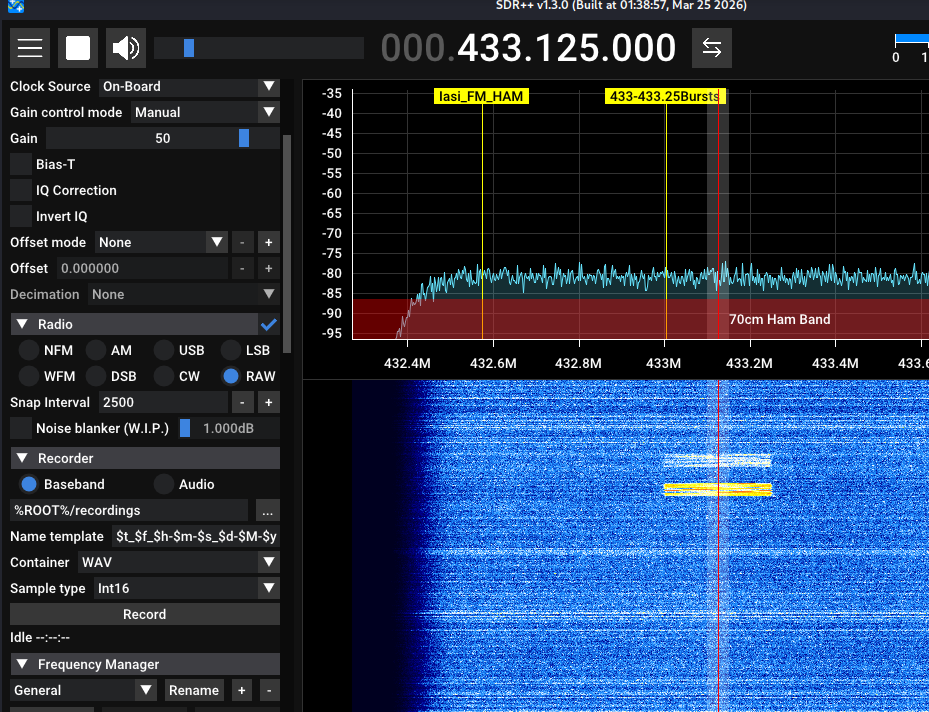Delete frequency list with minus
This screenshot has width=929, height=712.
tap(269, 691)
